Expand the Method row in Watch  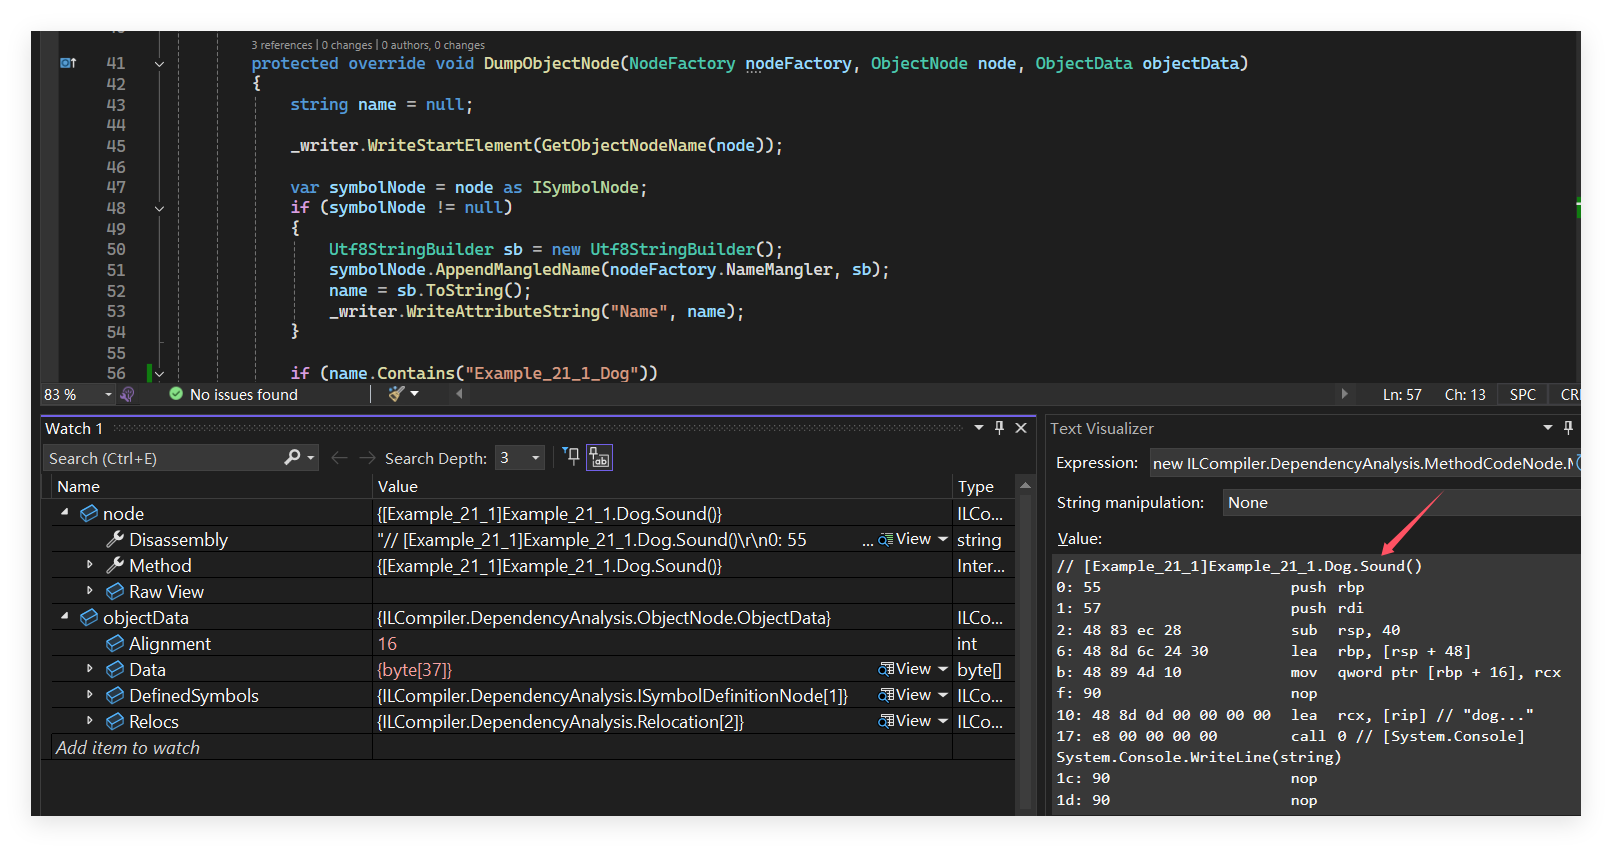coord(90,565)
